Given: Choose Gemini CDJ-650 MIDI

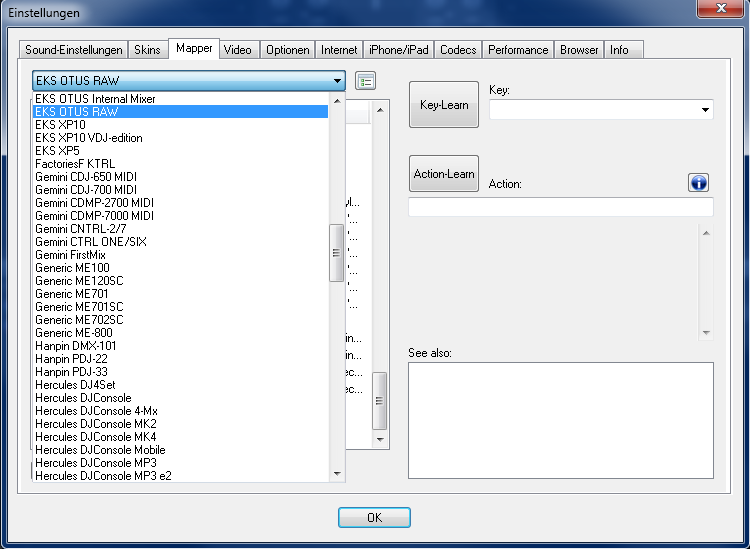Looking at the screenshot, I should point(181,176).
